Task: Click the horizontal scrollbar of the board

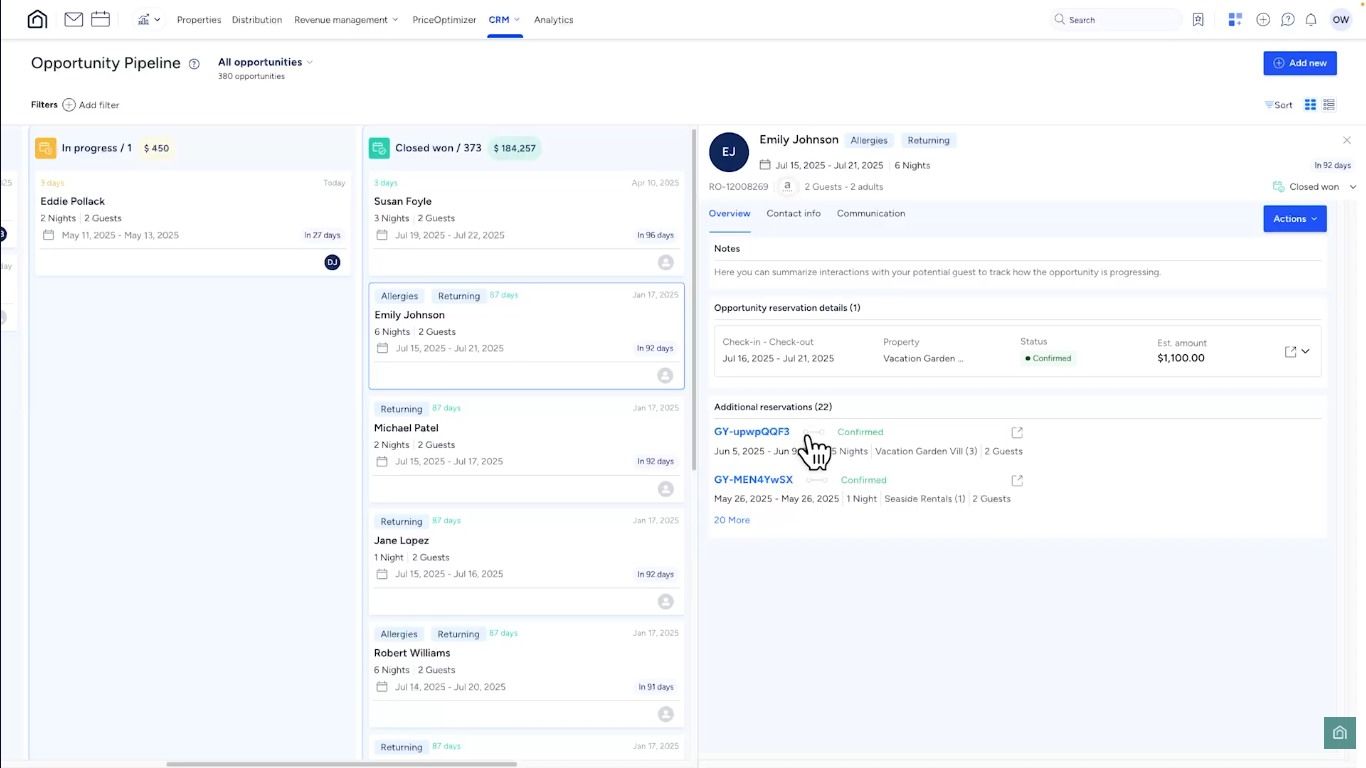Action: (x=341, y=764)
